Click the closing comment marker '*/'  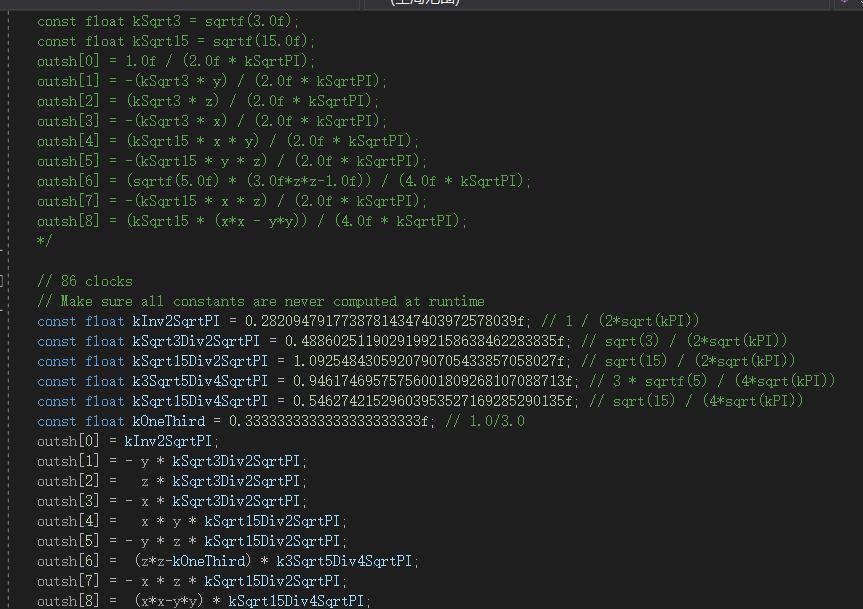click(x=44, y=241)
